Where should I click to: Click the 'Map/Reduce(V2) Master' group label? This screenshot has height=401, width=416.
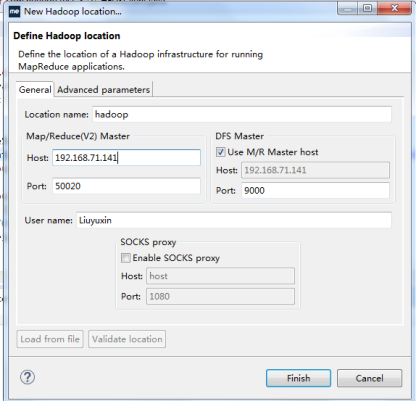(x=78, y=136)
